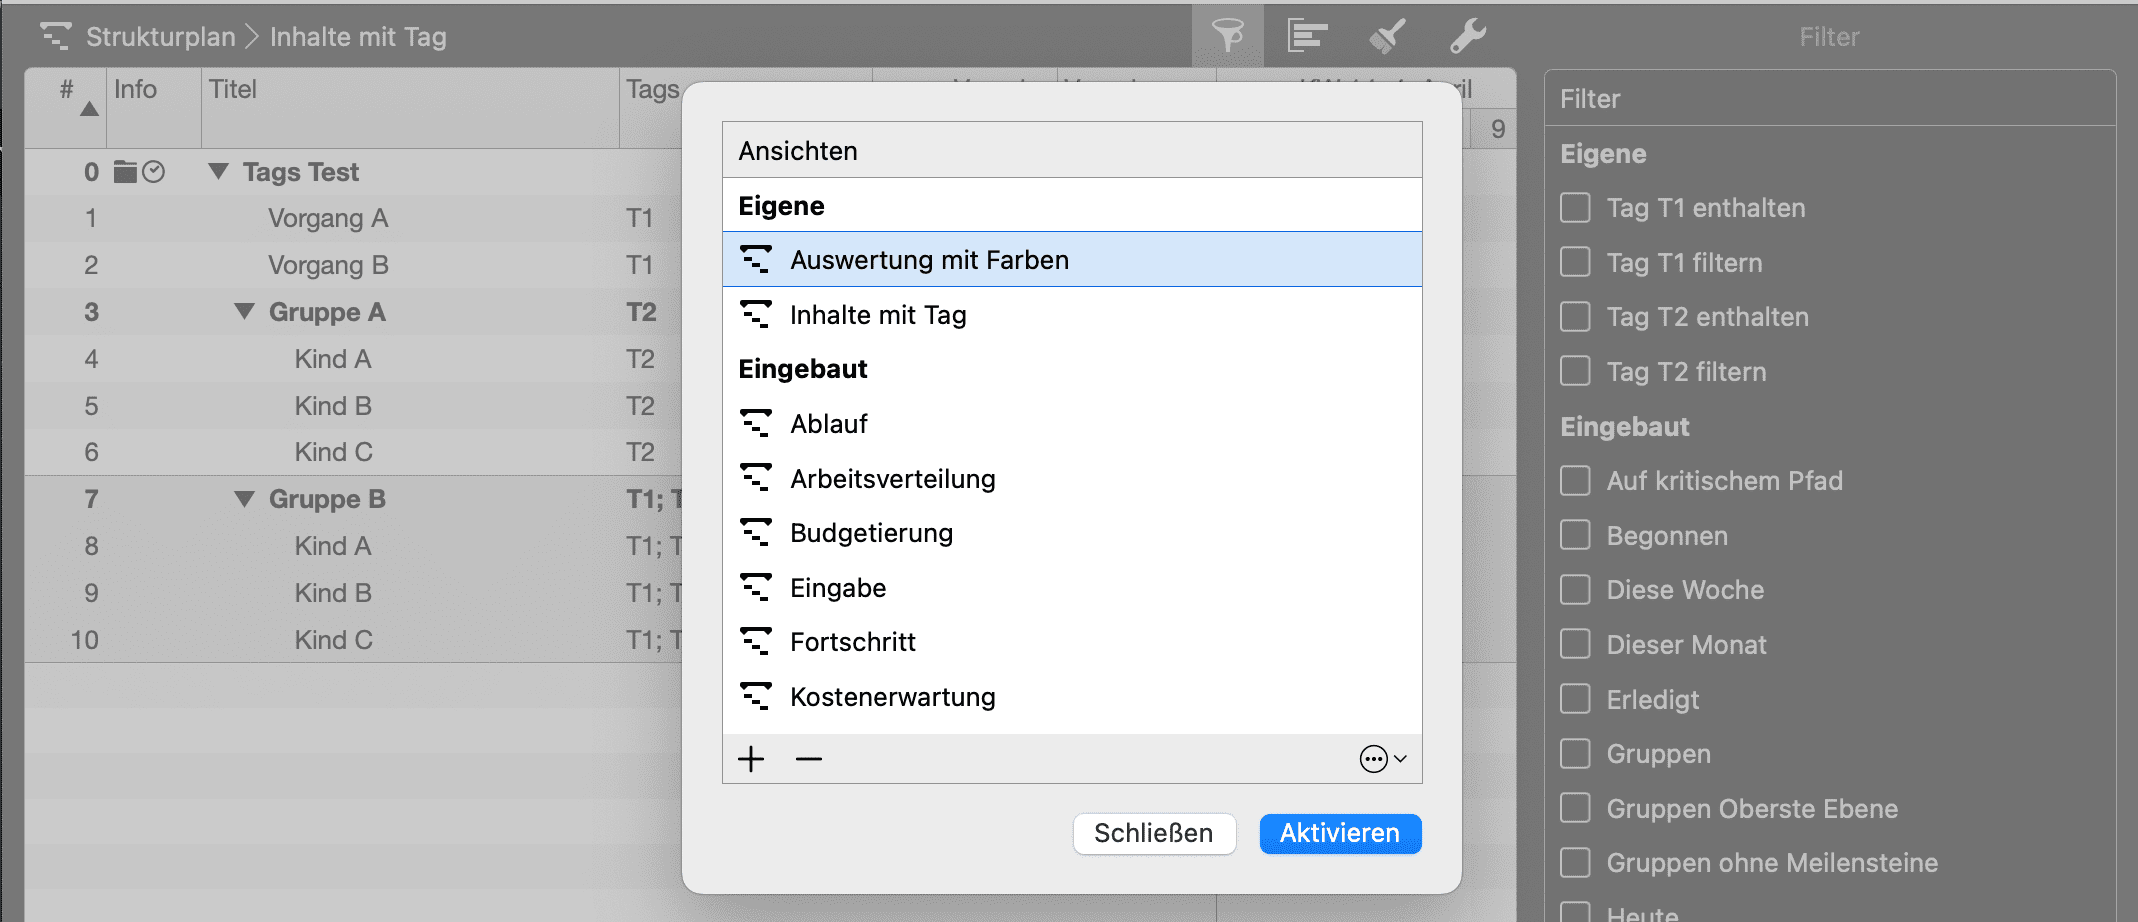Click the Filter funnel icon in the toolbar

(1228, 35)
